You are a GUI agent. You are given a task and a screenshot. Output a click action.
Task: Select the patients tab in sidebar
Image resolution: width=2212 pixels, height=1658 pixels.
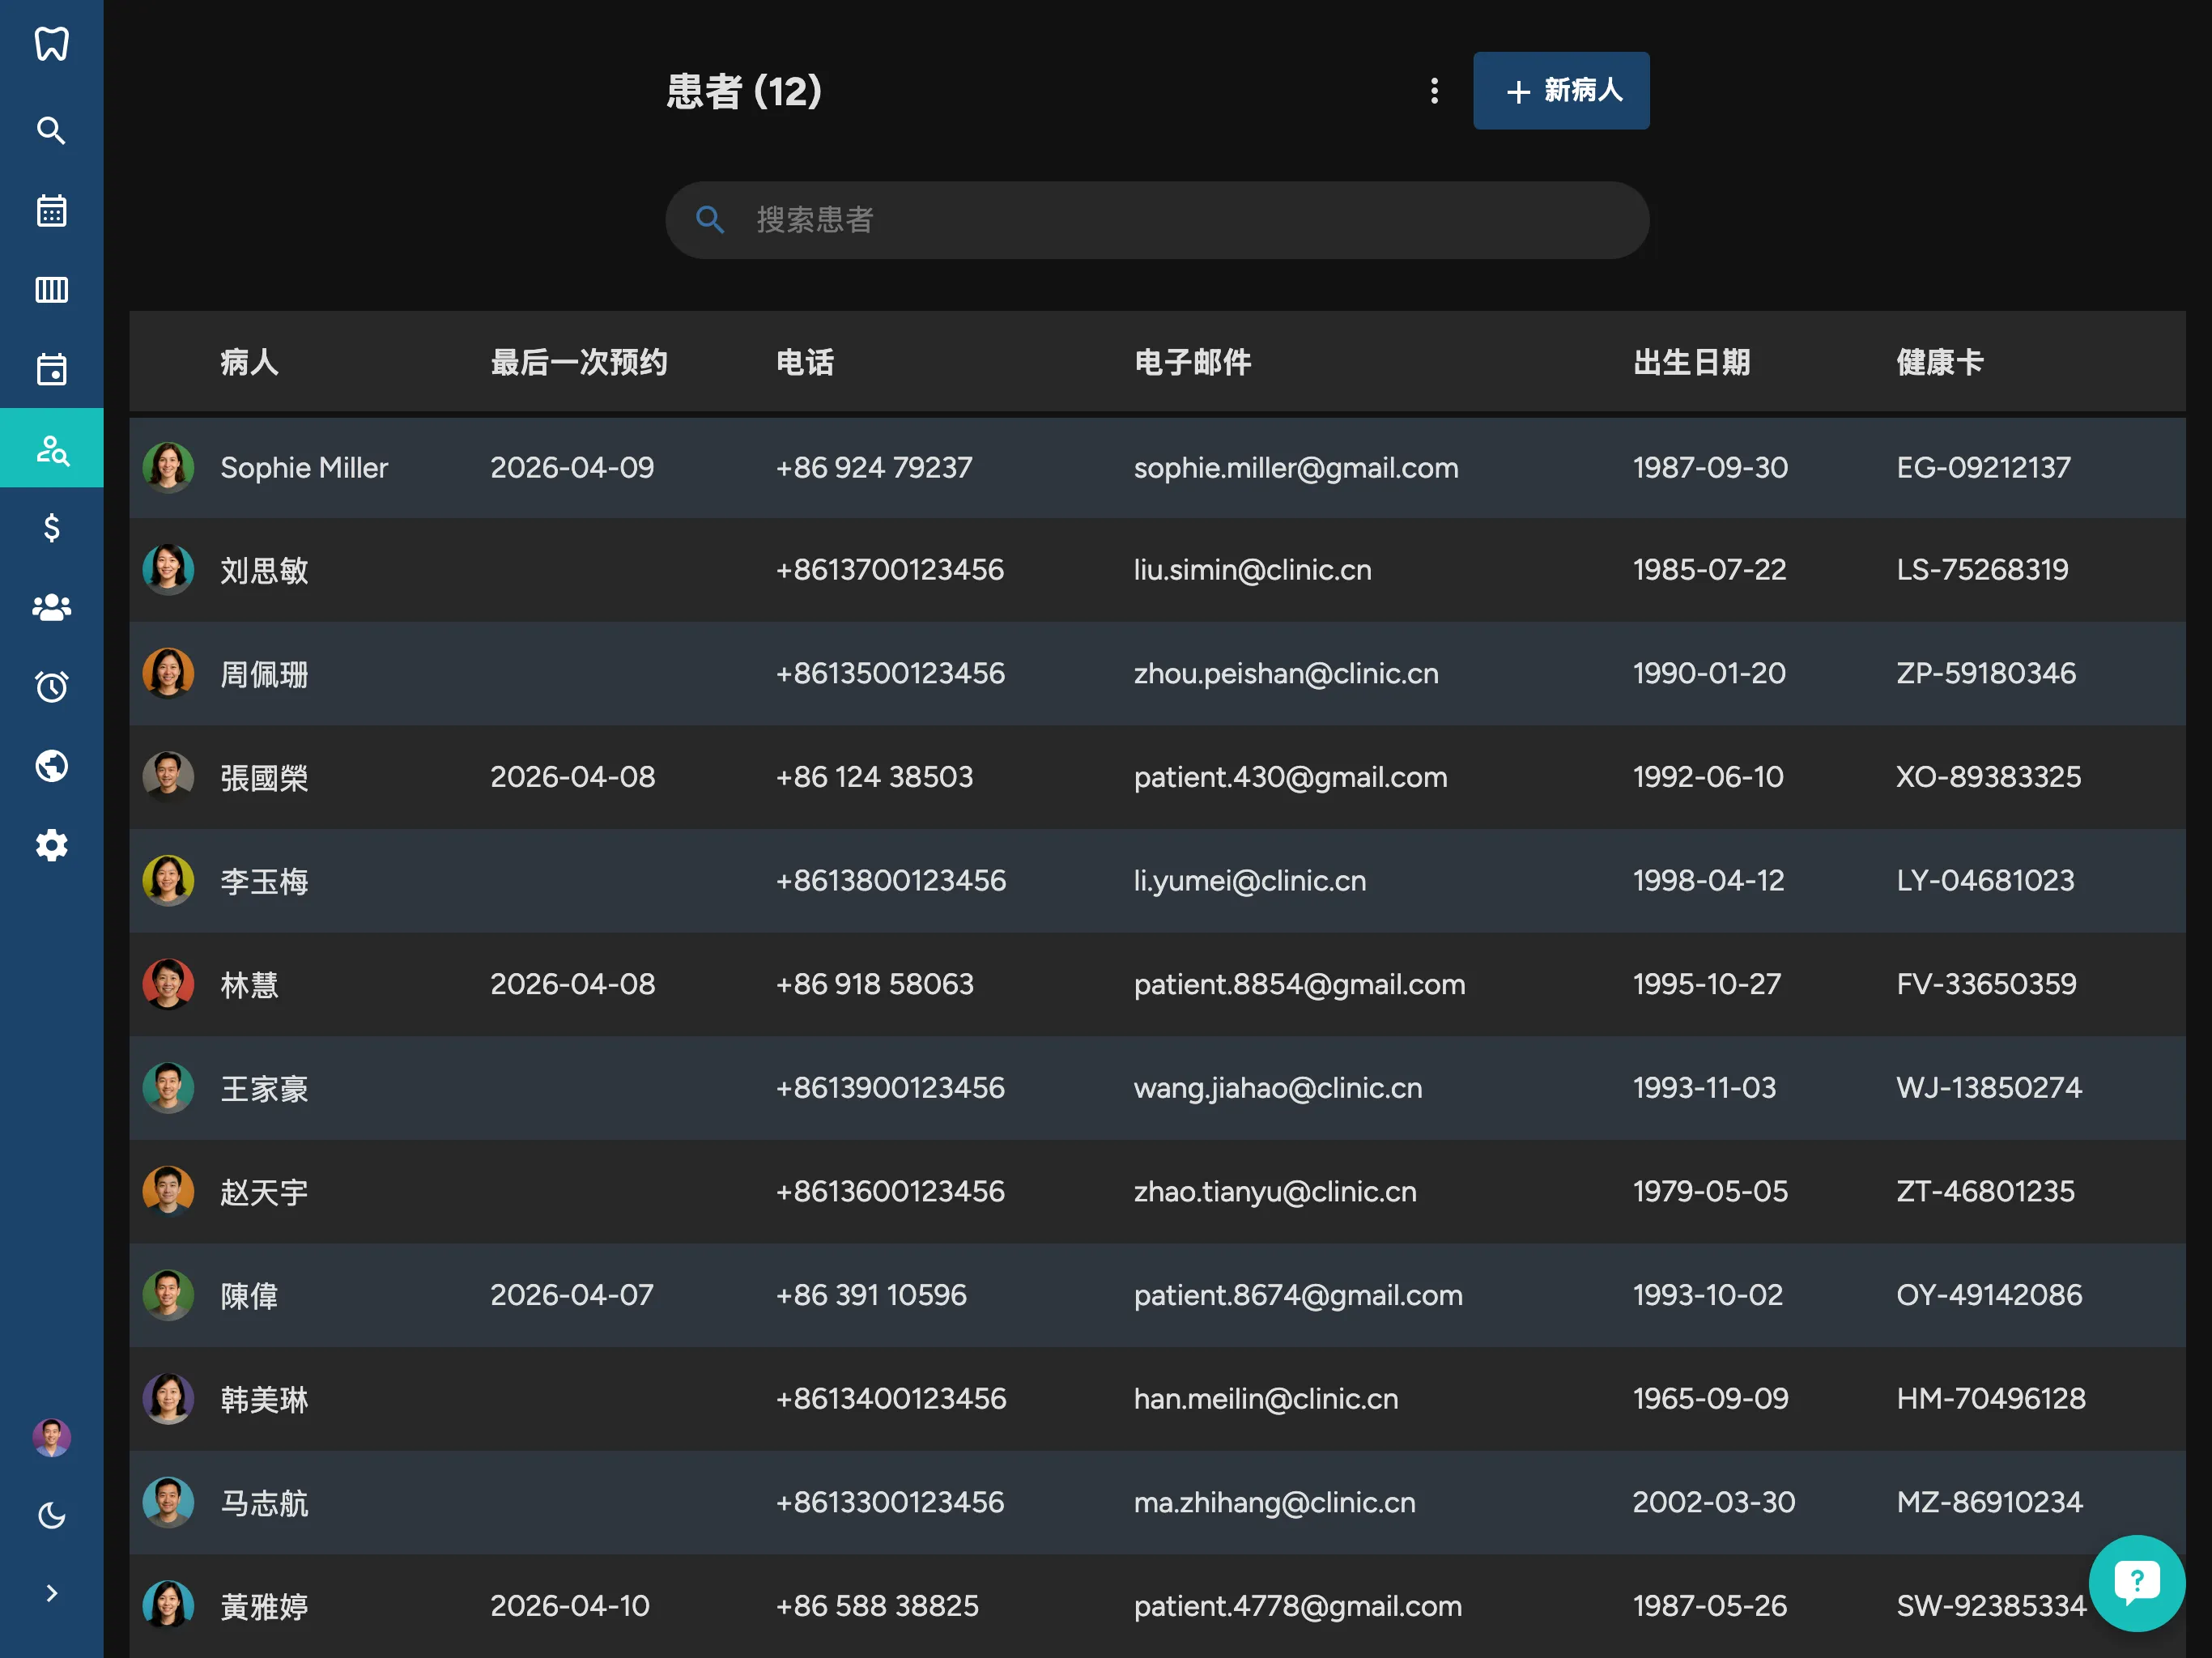pyautogui.click(x=51, y=449)
